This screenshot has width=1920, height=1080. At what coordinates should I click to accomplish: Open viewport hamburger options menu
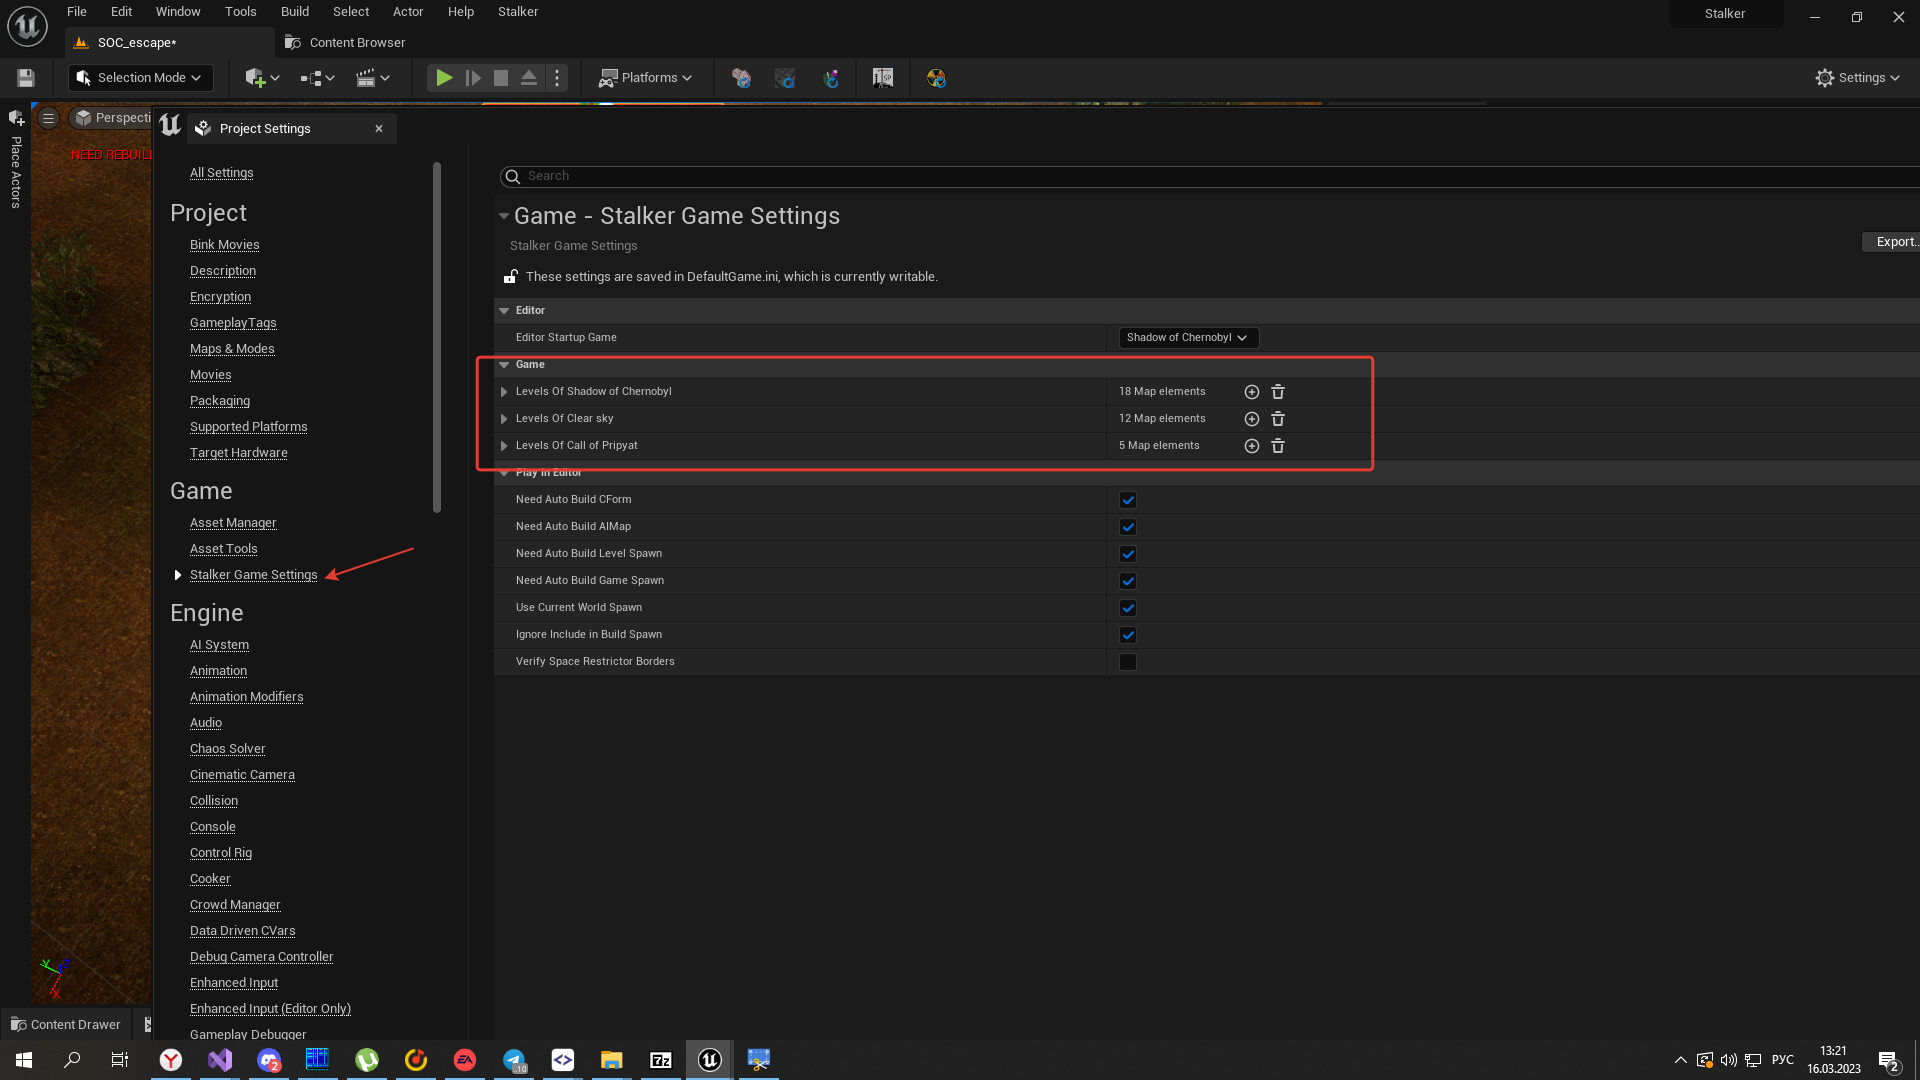pyautogui.click(x=48, y=118)
